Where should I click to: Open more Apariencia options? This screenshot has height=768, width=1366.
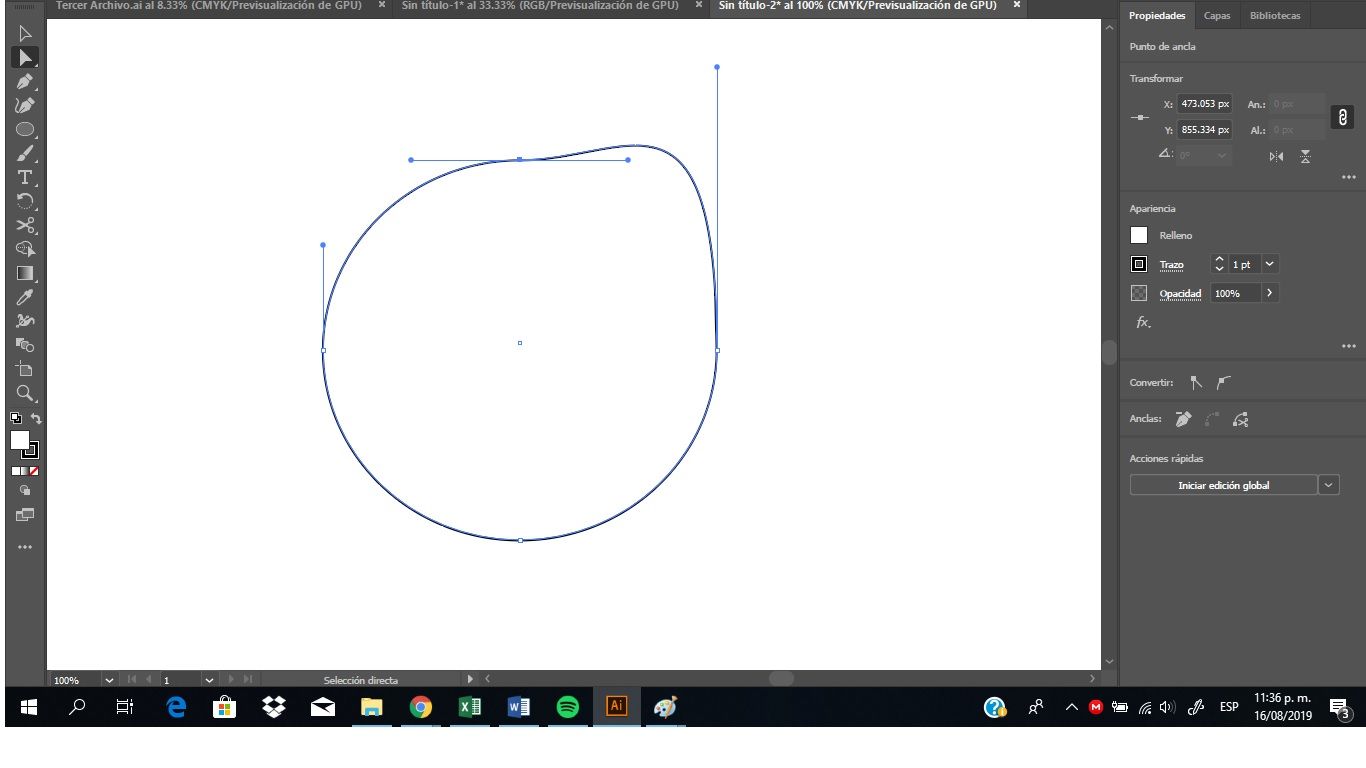1349,346
